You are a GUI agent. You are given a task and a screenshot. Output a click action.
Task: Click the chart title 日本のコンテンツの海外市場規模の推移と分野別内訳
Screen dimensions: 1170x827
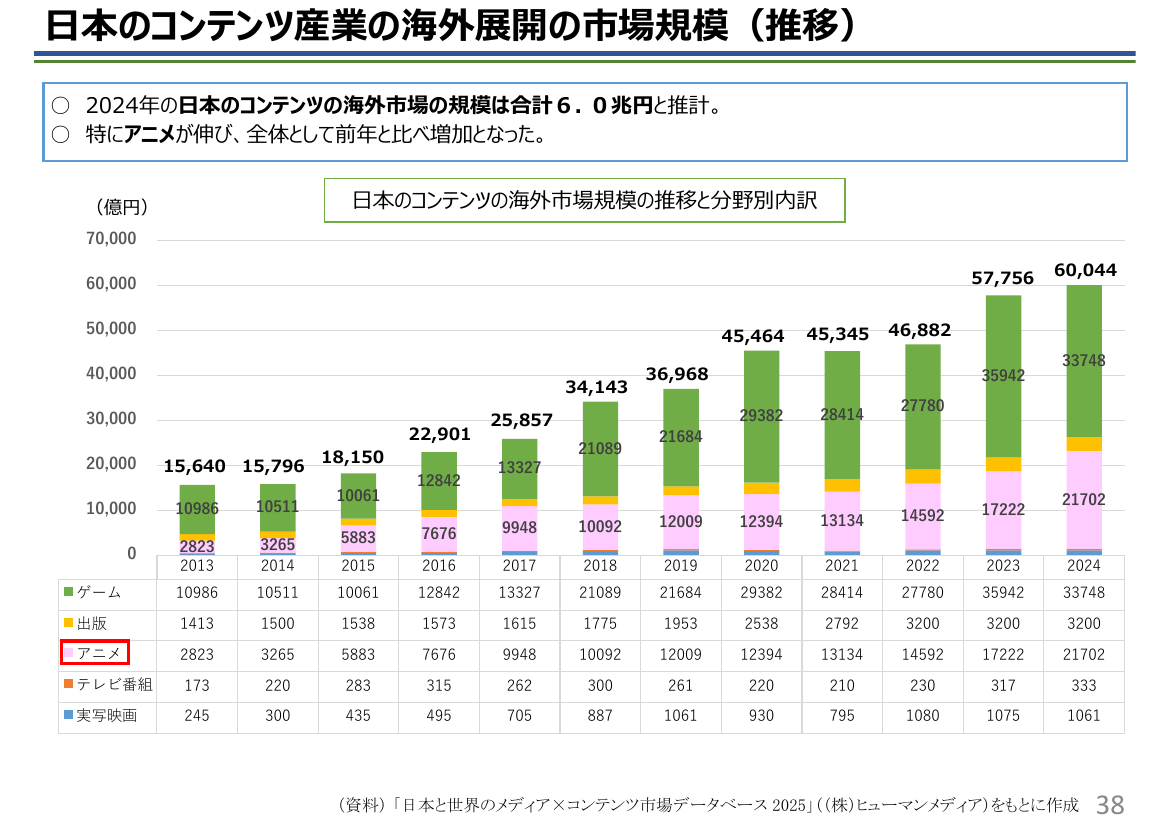pyautogui.click(x=584, y=200)
